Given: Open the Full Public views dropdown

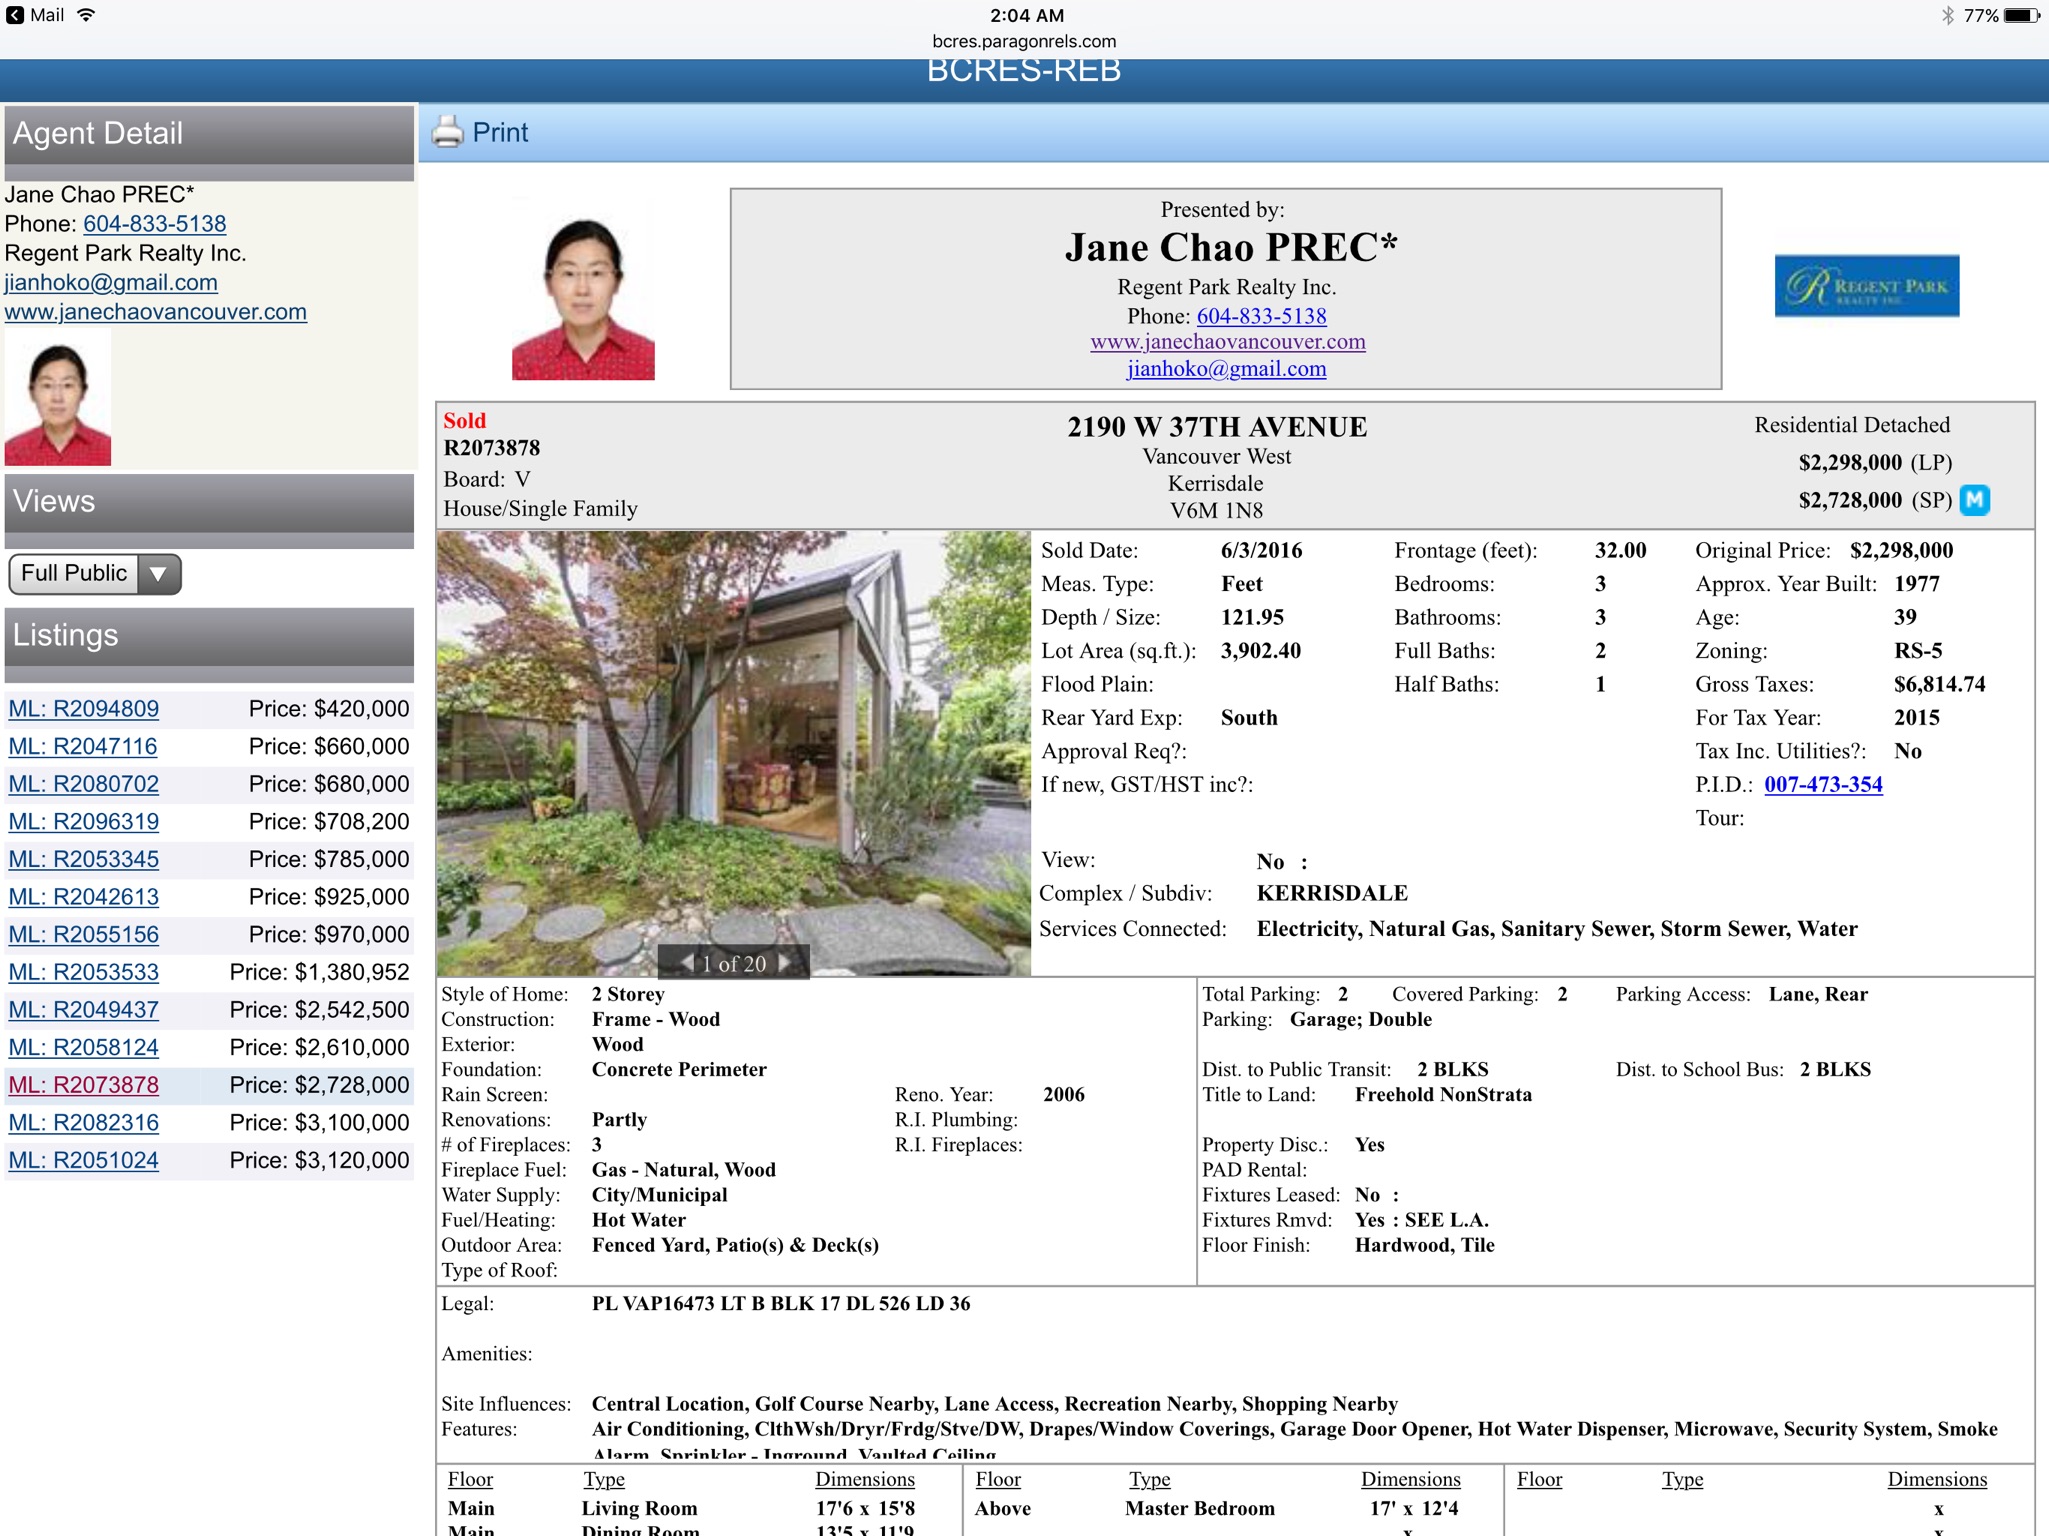Looking at the screenshot, I should tap(75, 574).
